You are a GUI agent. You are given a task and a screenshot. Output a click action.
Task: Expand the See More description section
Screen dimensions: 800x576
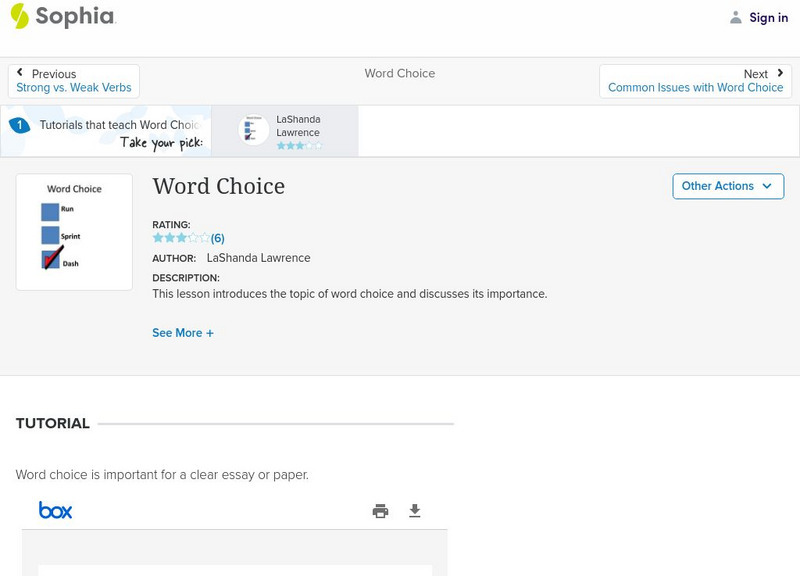[182, 333]
